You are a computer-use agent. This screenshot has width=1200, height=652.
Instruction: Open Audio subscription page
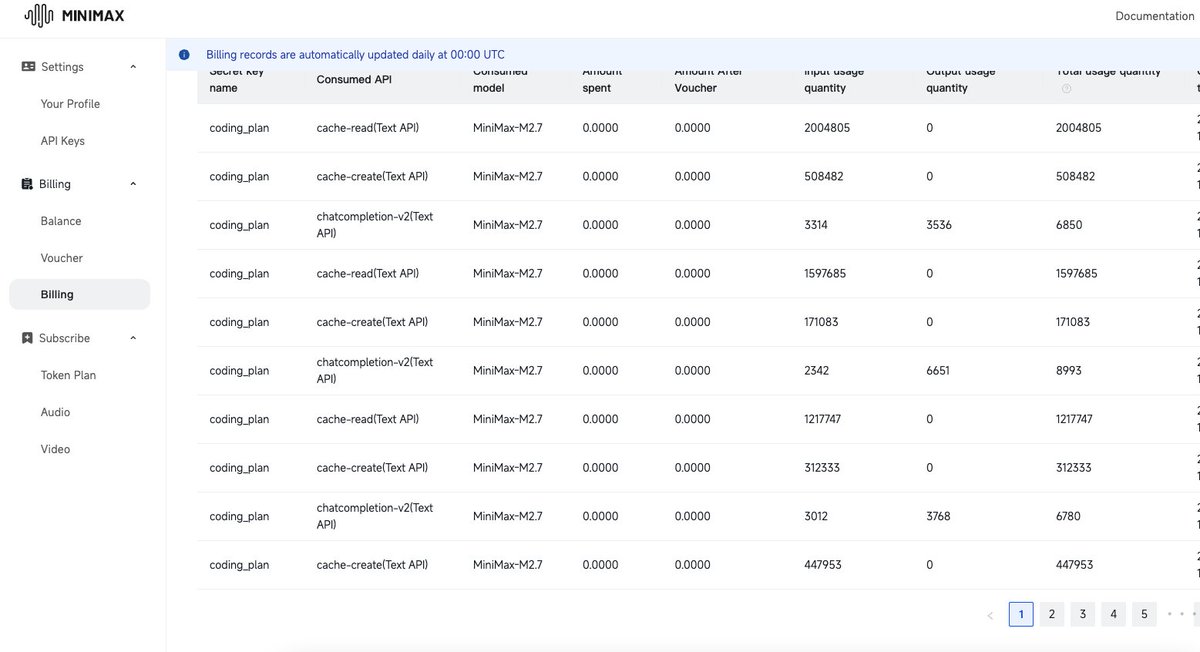point(55,412)
